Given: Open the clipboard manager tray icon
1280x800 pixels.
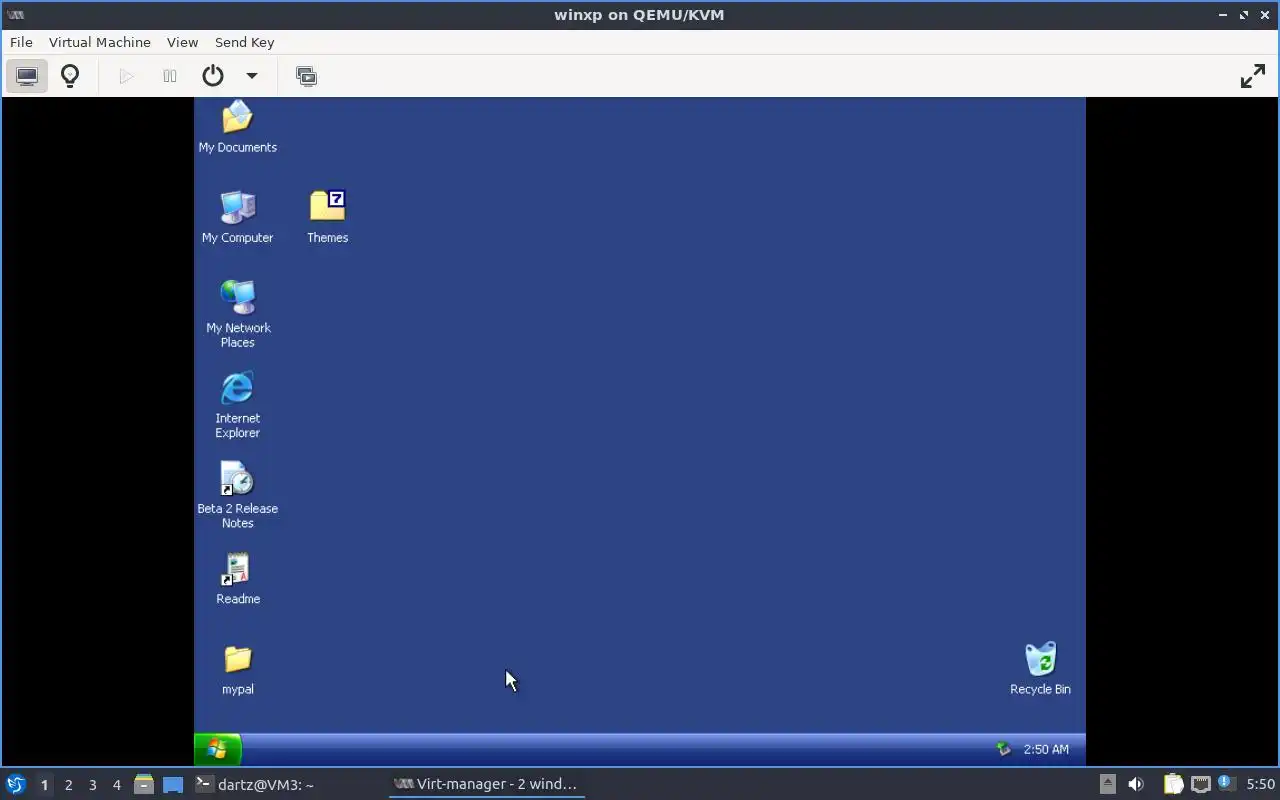Looking at the screenshot, I should coord(1173,784).
